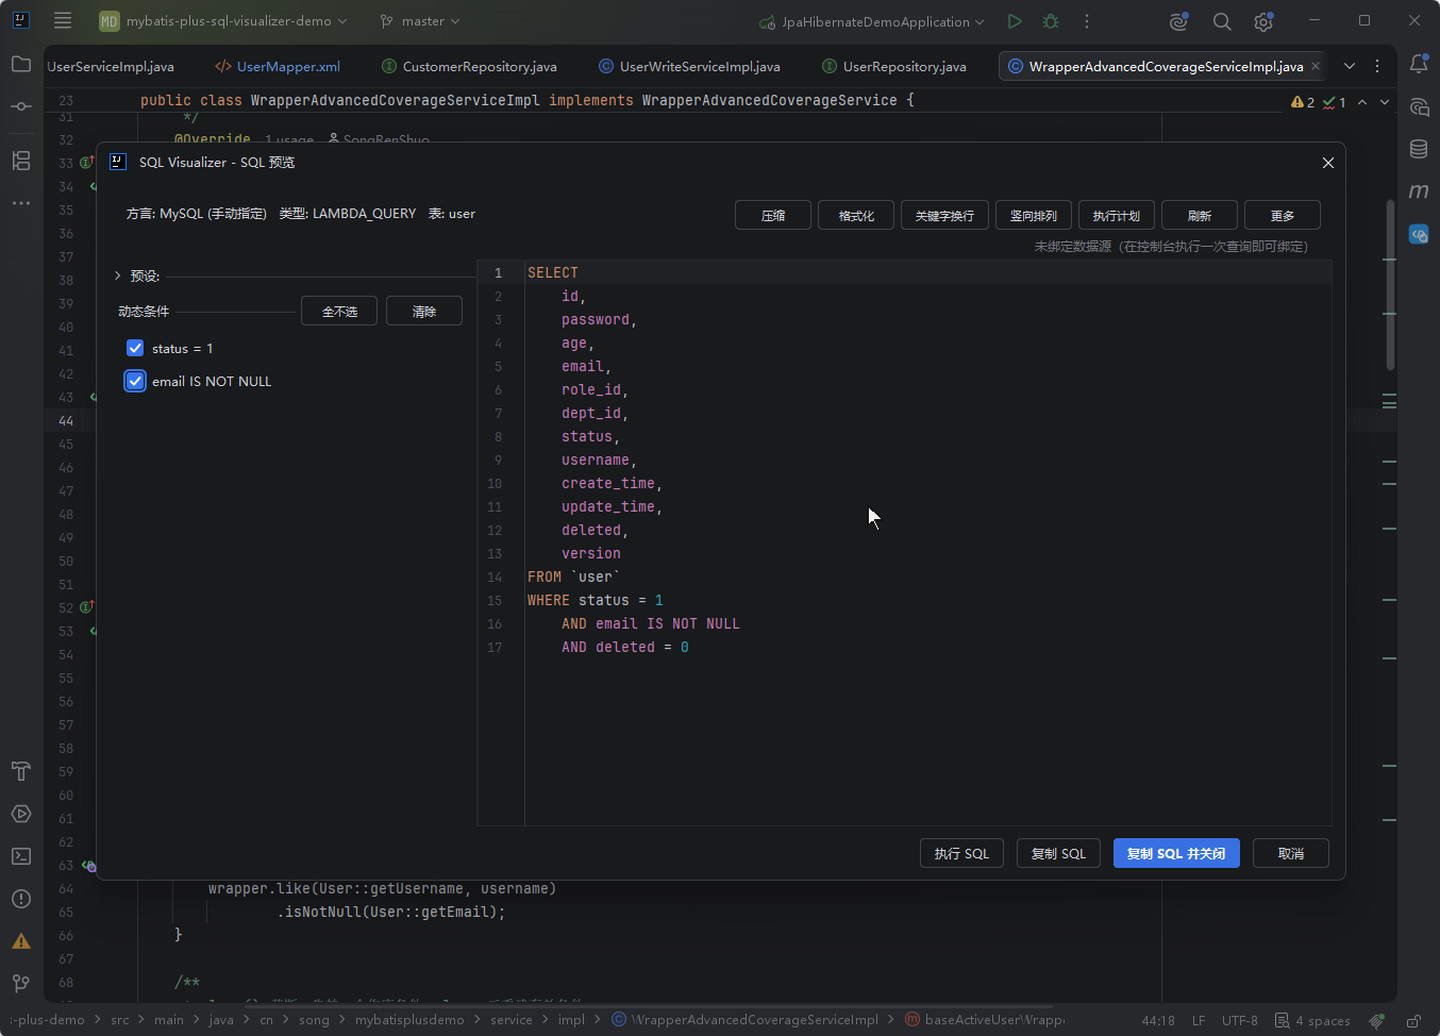Image resolution: width=1440 pixels, height=1036 pixels.
Task: Open the Terminal tool window
Action: point(21,856)
